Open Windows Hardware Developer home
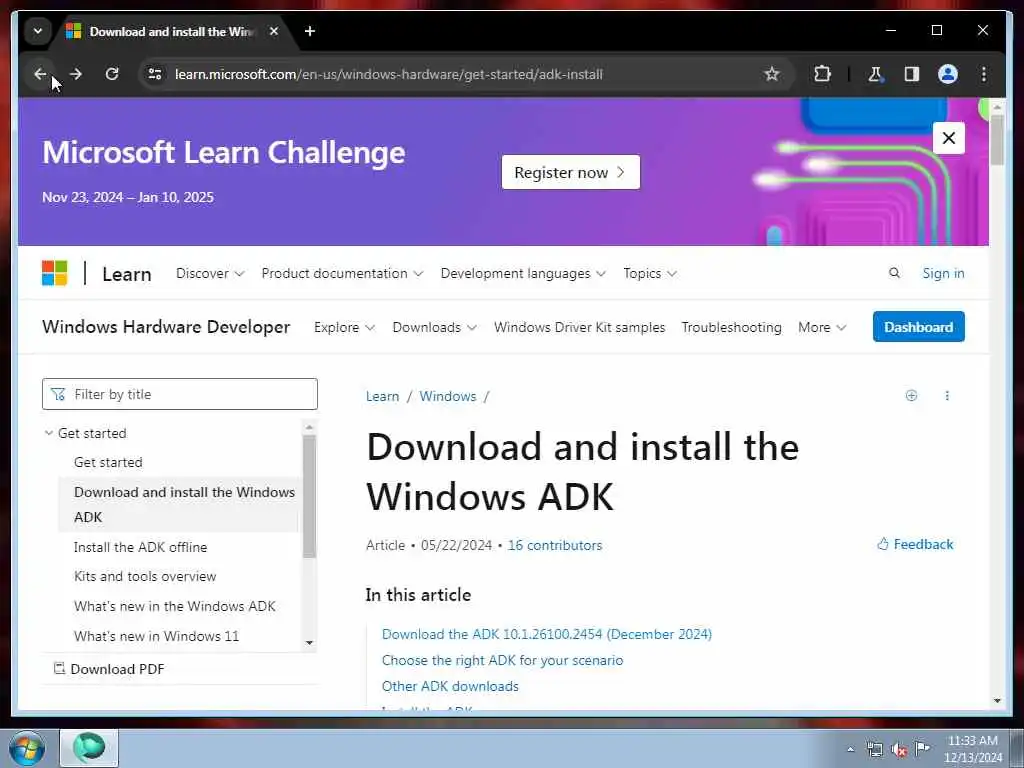This screenshot has width=1024, height=768. [166, 327]
